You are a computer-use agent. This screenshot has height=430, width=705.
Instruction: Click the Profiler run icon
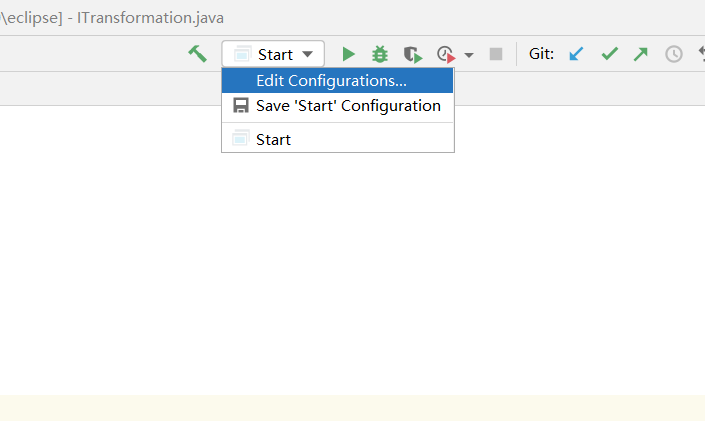446,54
